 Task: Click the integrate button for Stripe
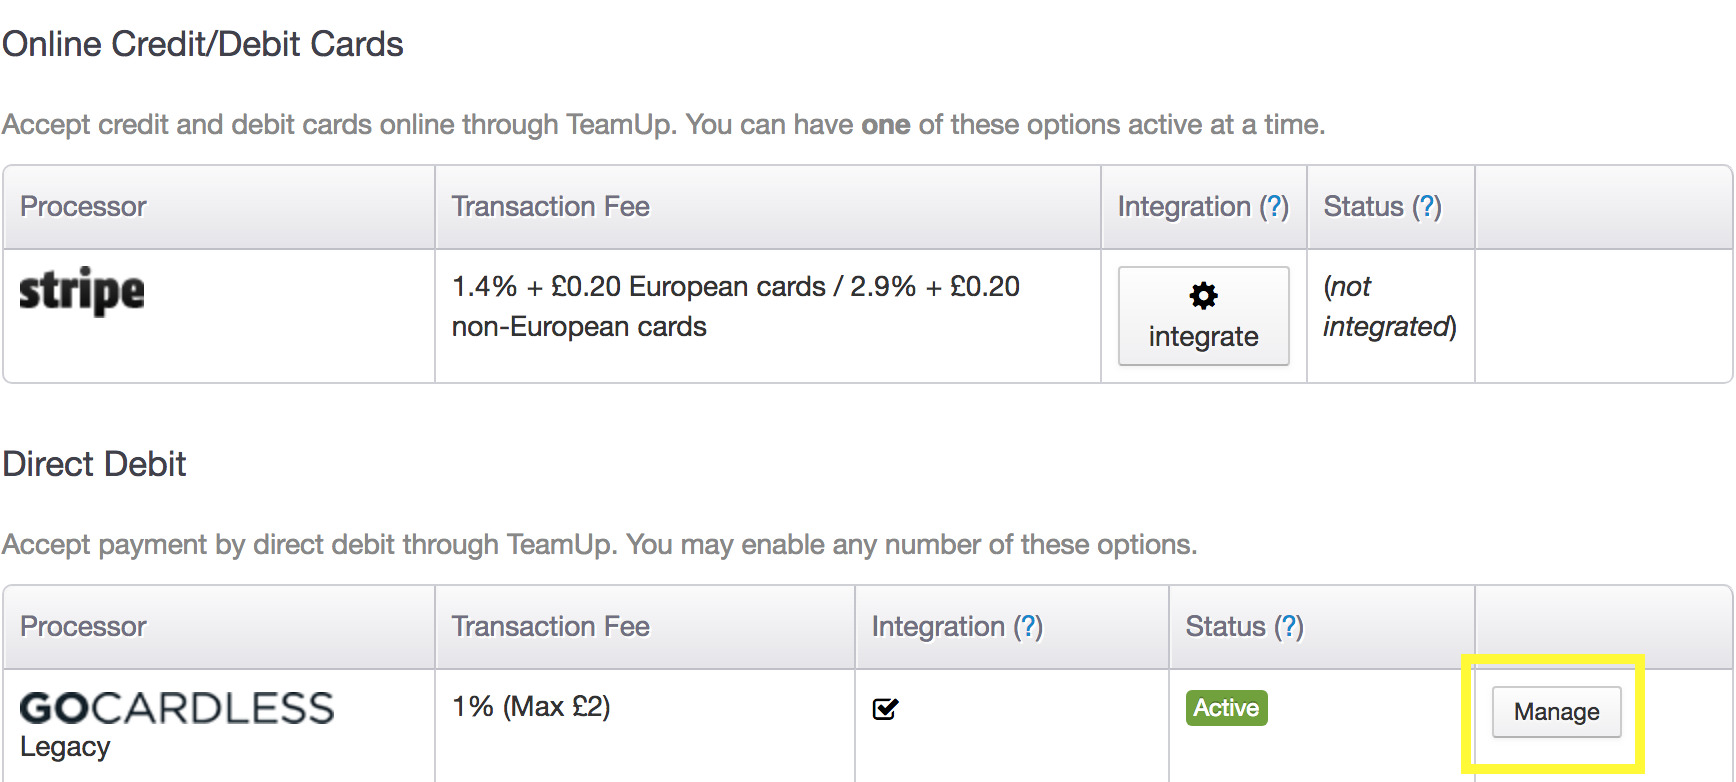pos(1203,316)
